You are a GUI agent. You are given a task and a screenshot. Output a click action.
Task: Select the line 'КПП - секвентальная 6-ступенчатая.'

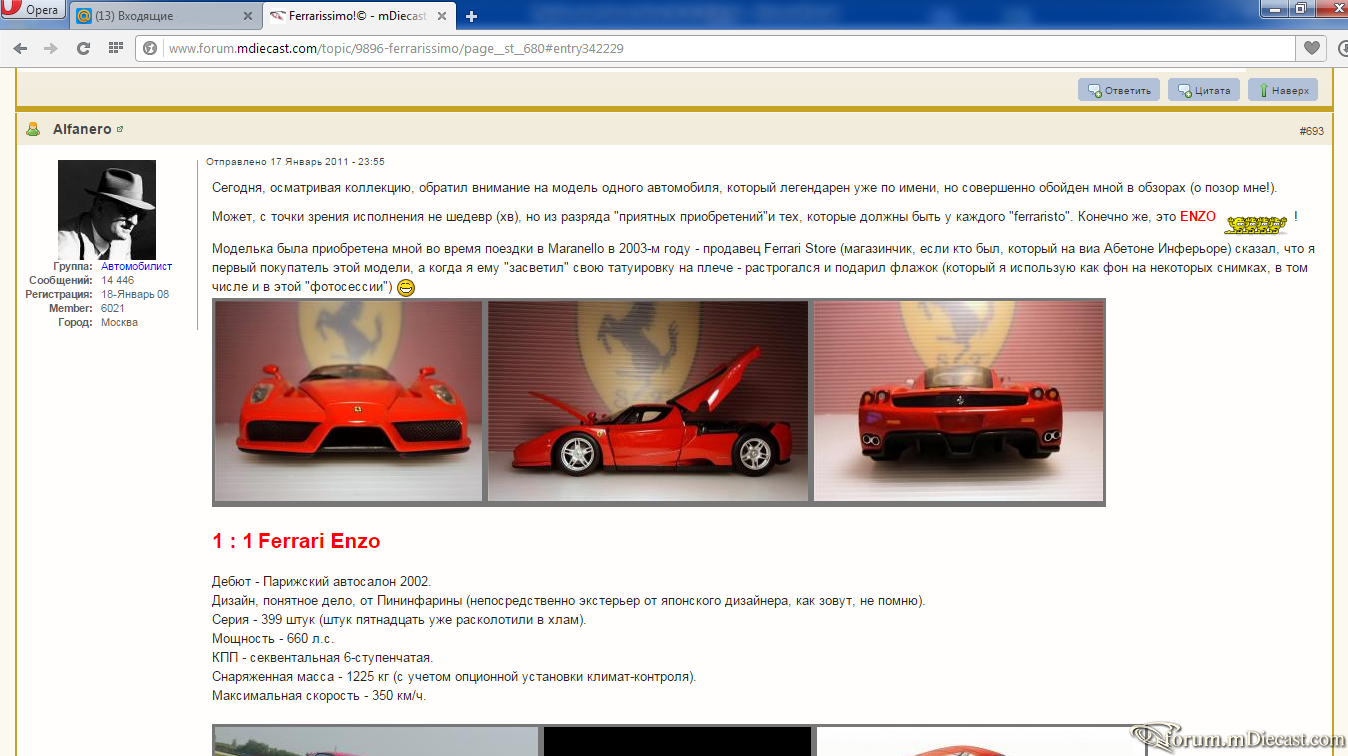click(x=322, y=658)
